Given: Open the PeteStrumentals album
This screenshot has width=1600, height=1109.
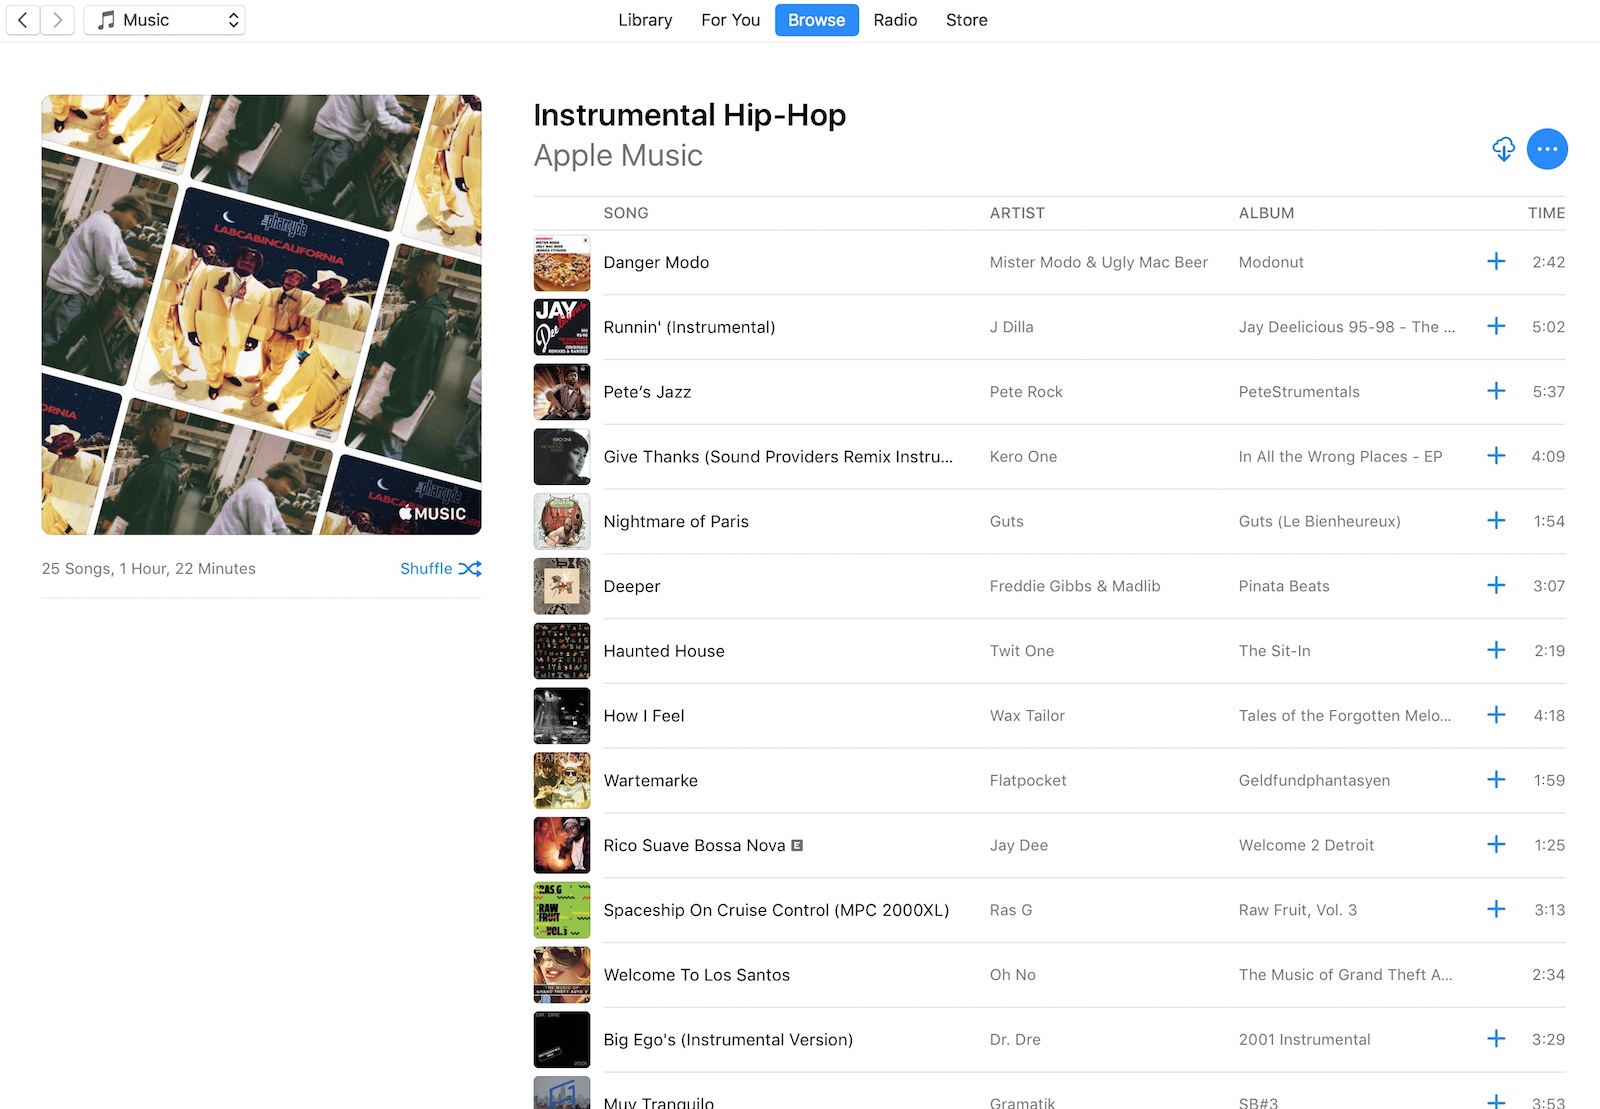Looking at the screenshot, I should [x=1299, y=392].
